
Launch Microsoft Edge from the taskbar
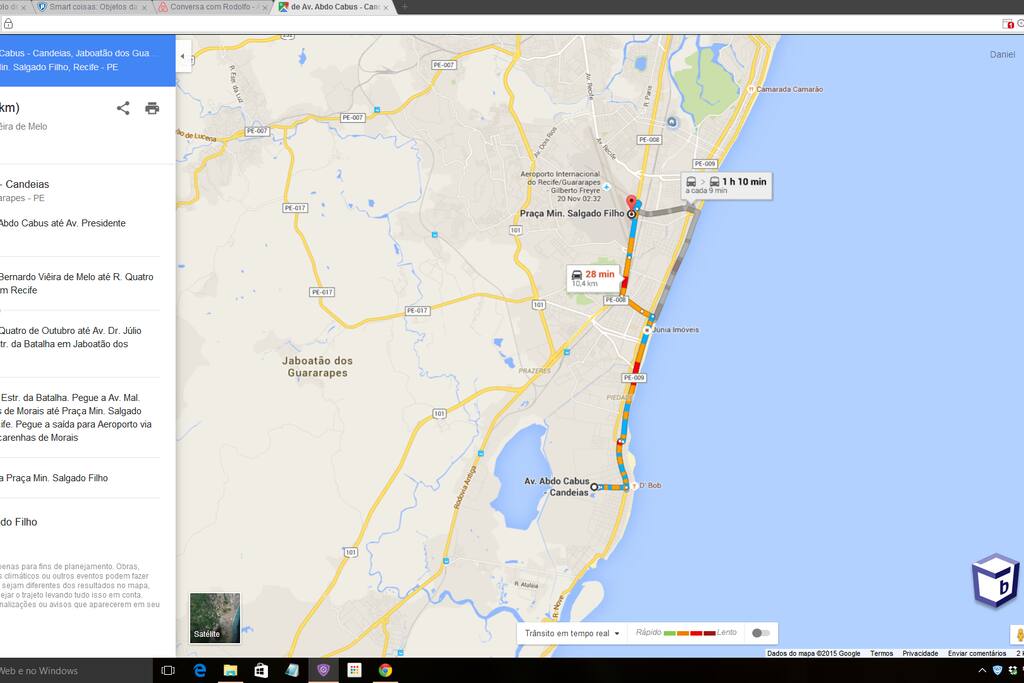pyautogui.click(x=200, y=671)
